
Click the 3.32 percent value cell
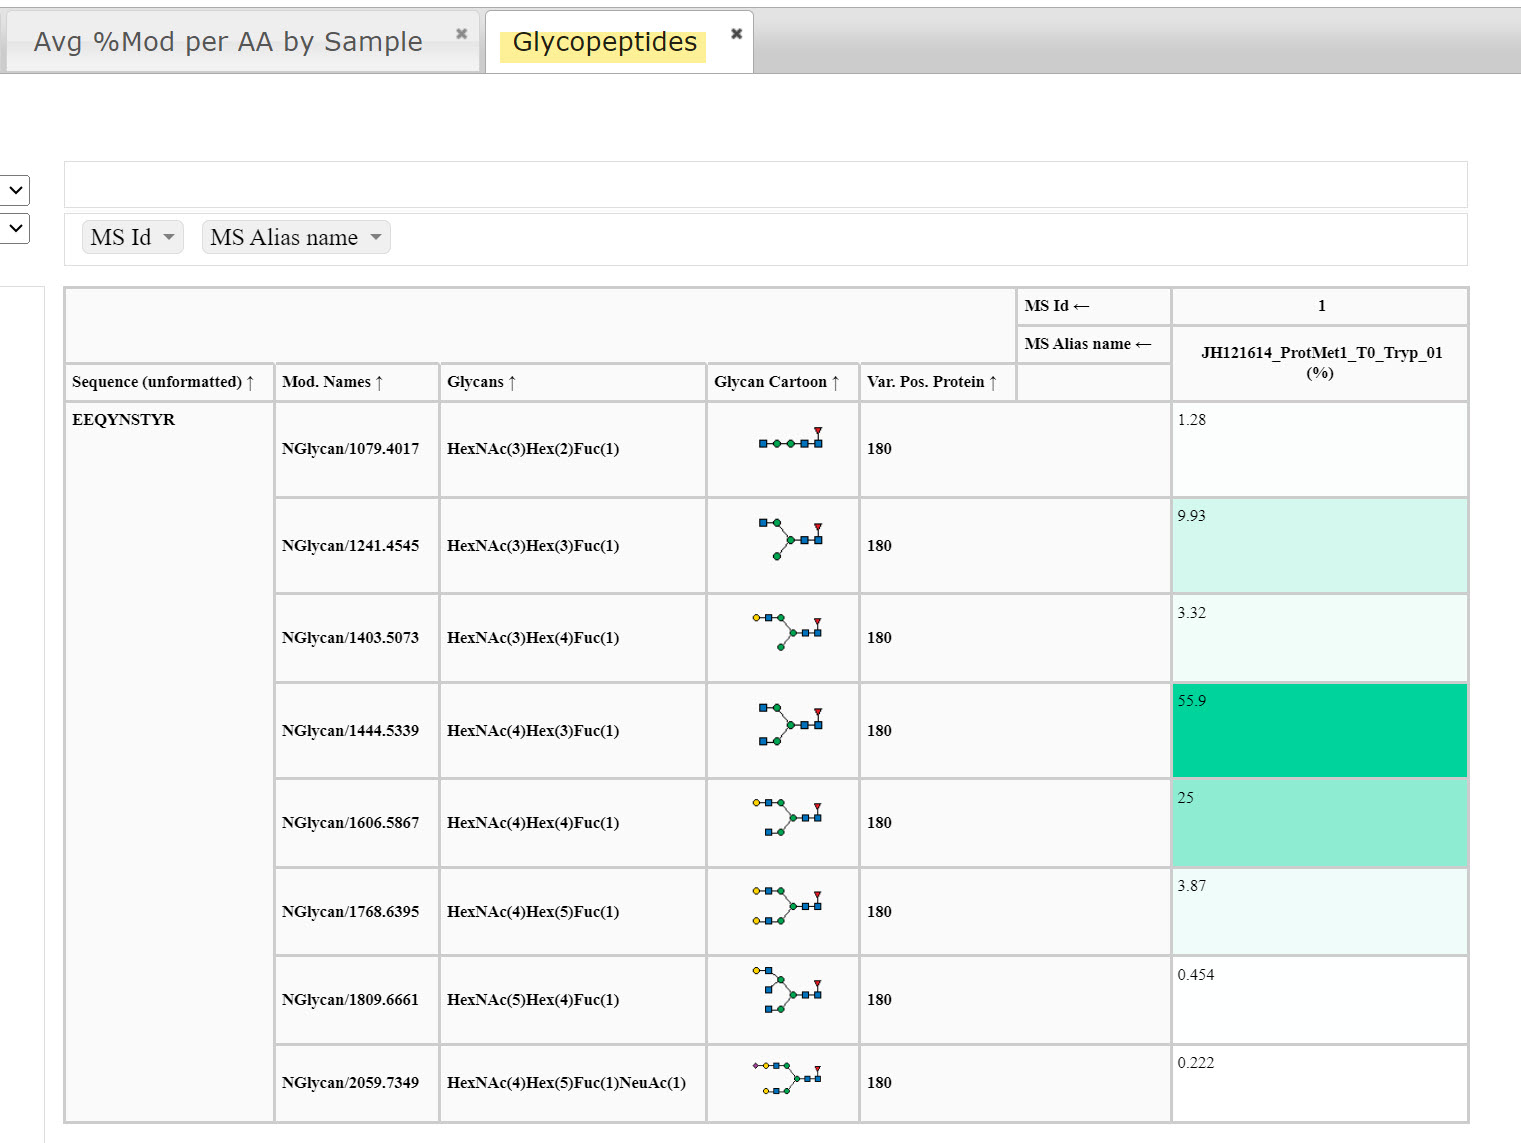coord(1319,638)
